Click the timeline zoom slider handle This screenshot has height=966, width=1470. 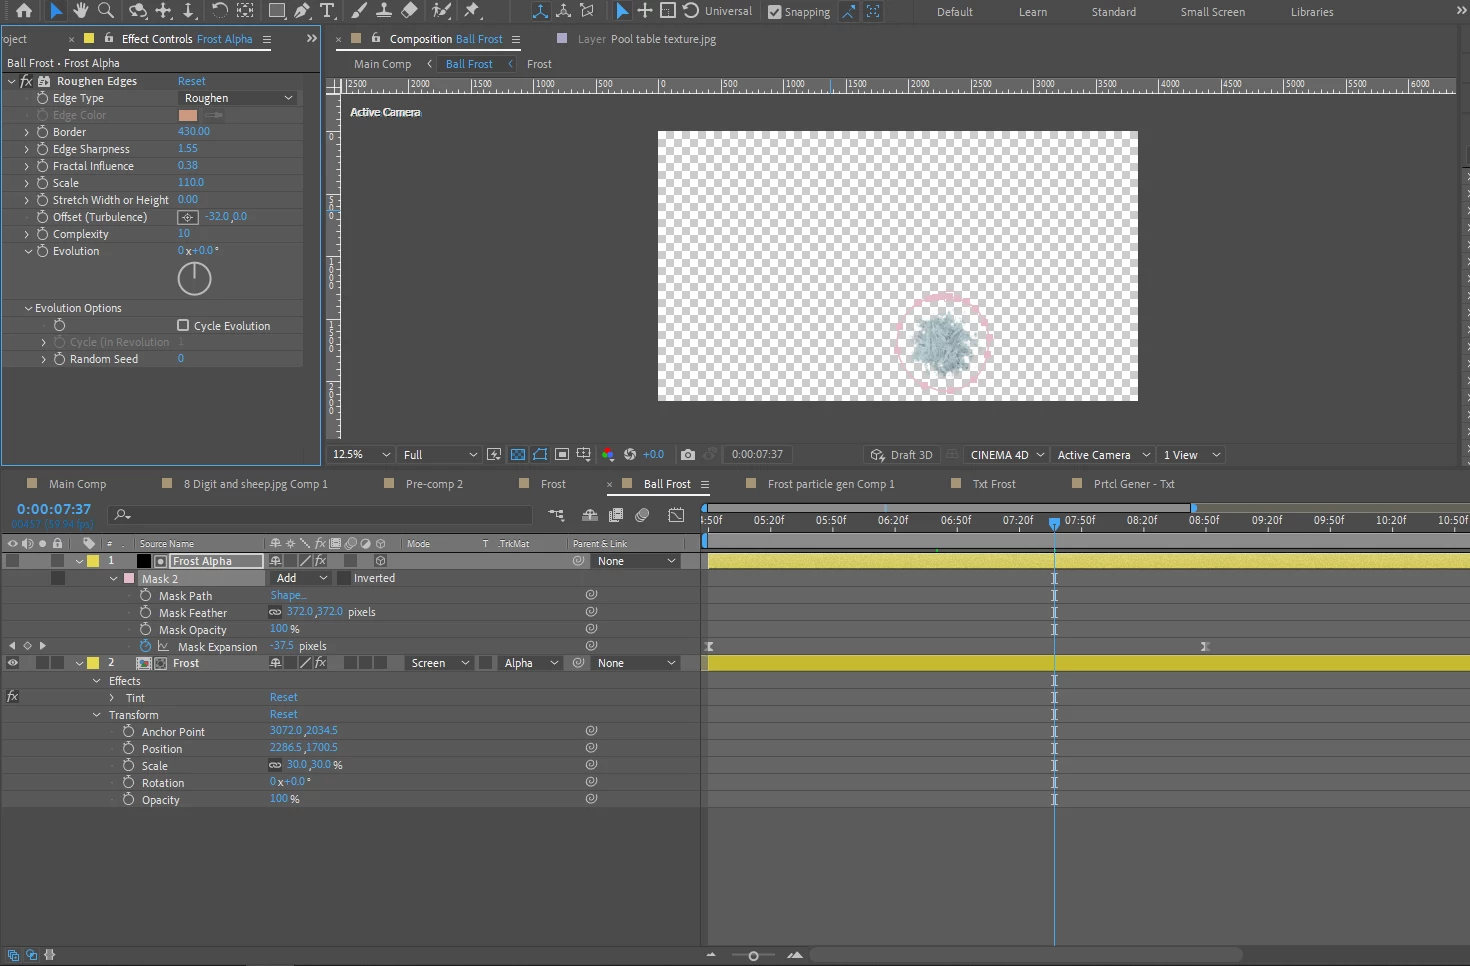point(753,955)
